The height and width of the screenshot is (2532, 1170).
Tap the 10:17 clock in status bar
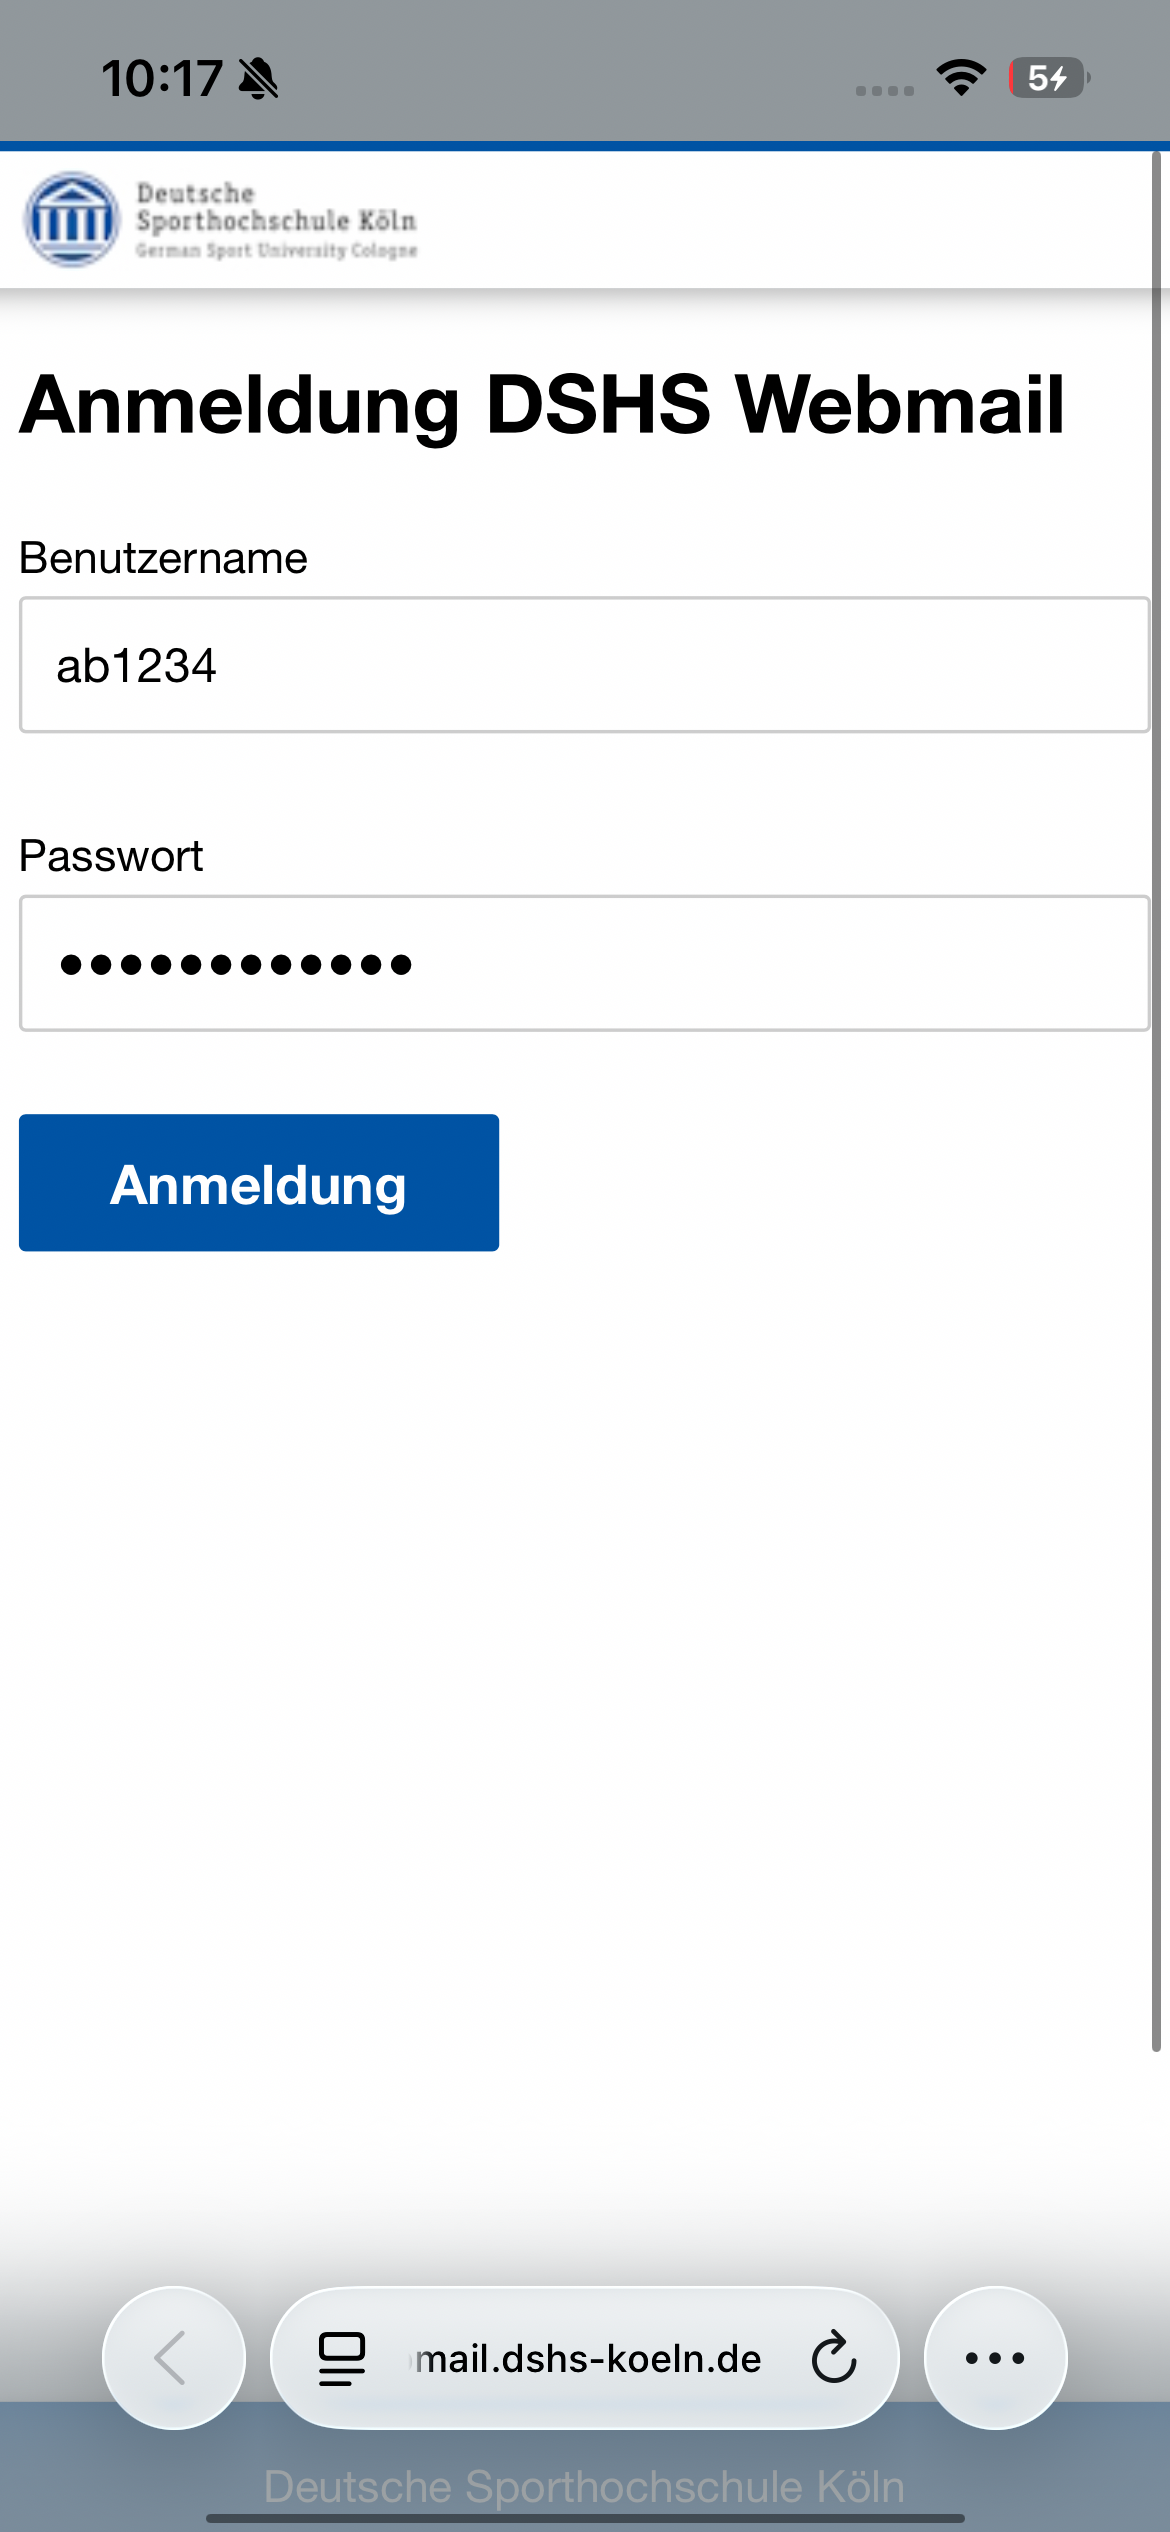pyautogui.click(x=161, y=78)
